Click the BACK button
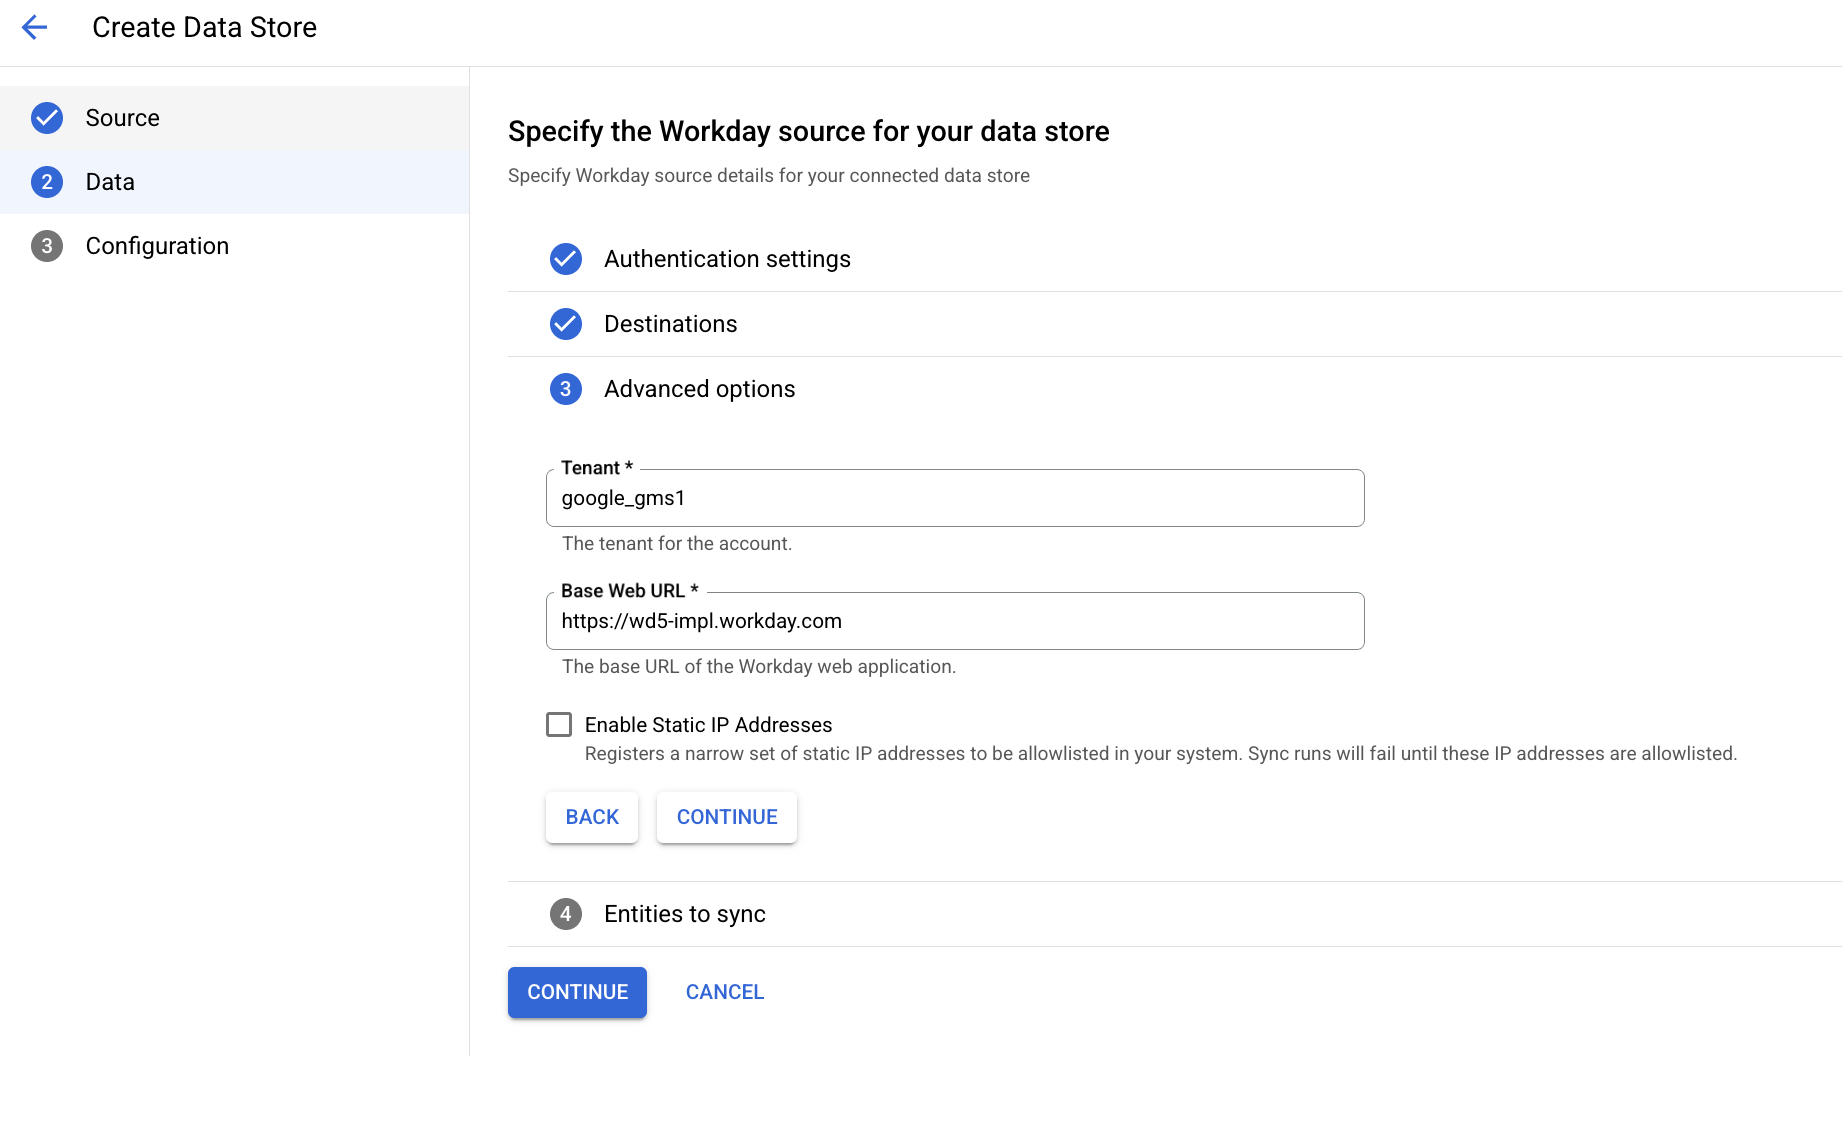The height and width of the screenshot is (1132, 1842). (592, 817)
